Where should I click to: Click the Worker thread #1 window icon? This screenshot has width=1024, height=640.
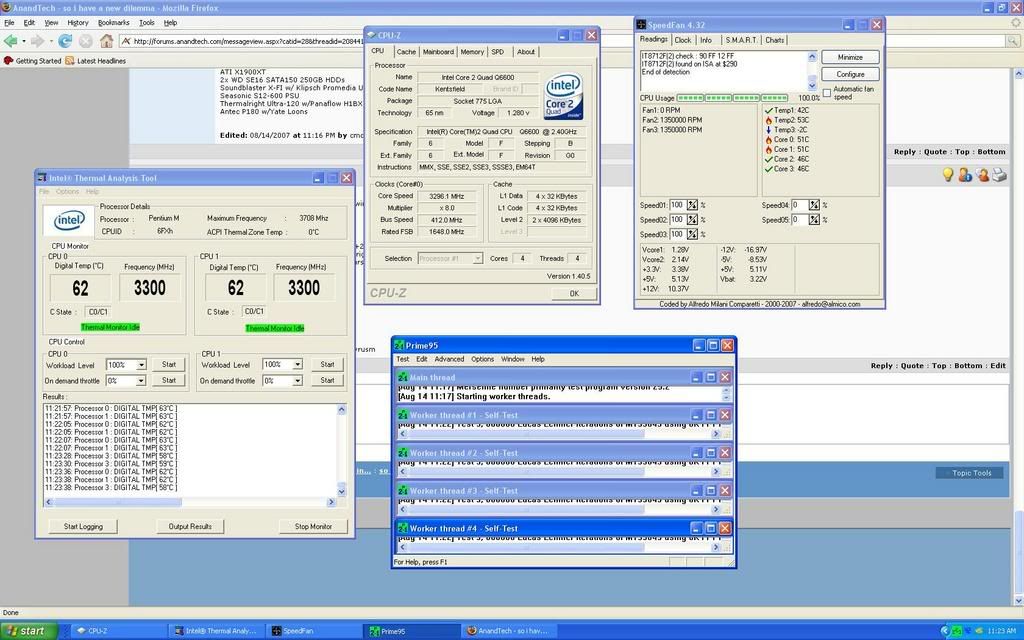pyautogui.click(x=403, y=415)
